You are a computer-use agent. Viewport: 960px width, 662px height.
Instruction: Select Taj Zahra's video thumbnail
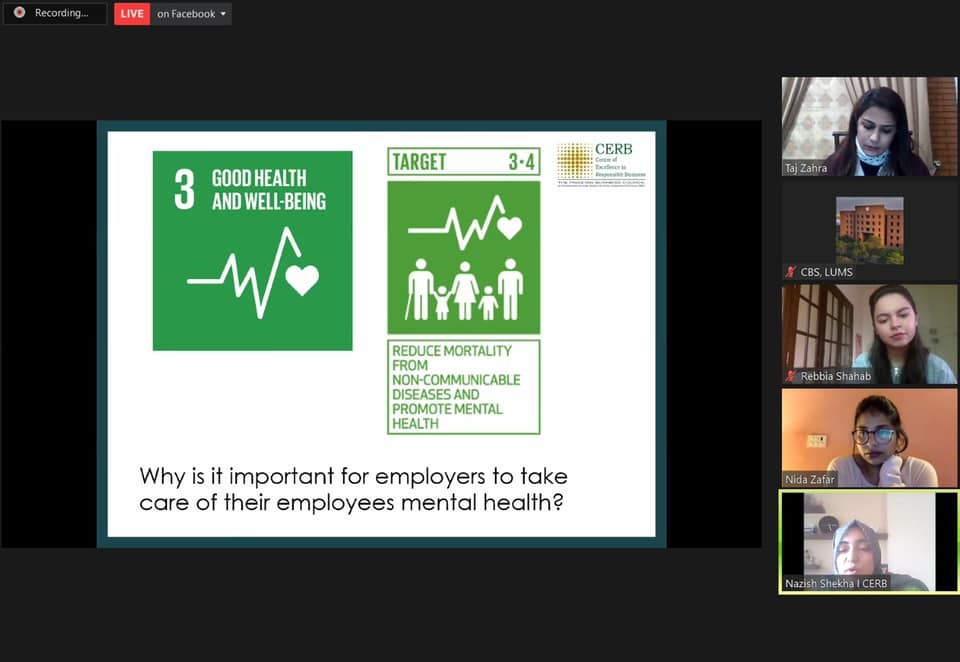pyautogui.click(x=869, y=127)
